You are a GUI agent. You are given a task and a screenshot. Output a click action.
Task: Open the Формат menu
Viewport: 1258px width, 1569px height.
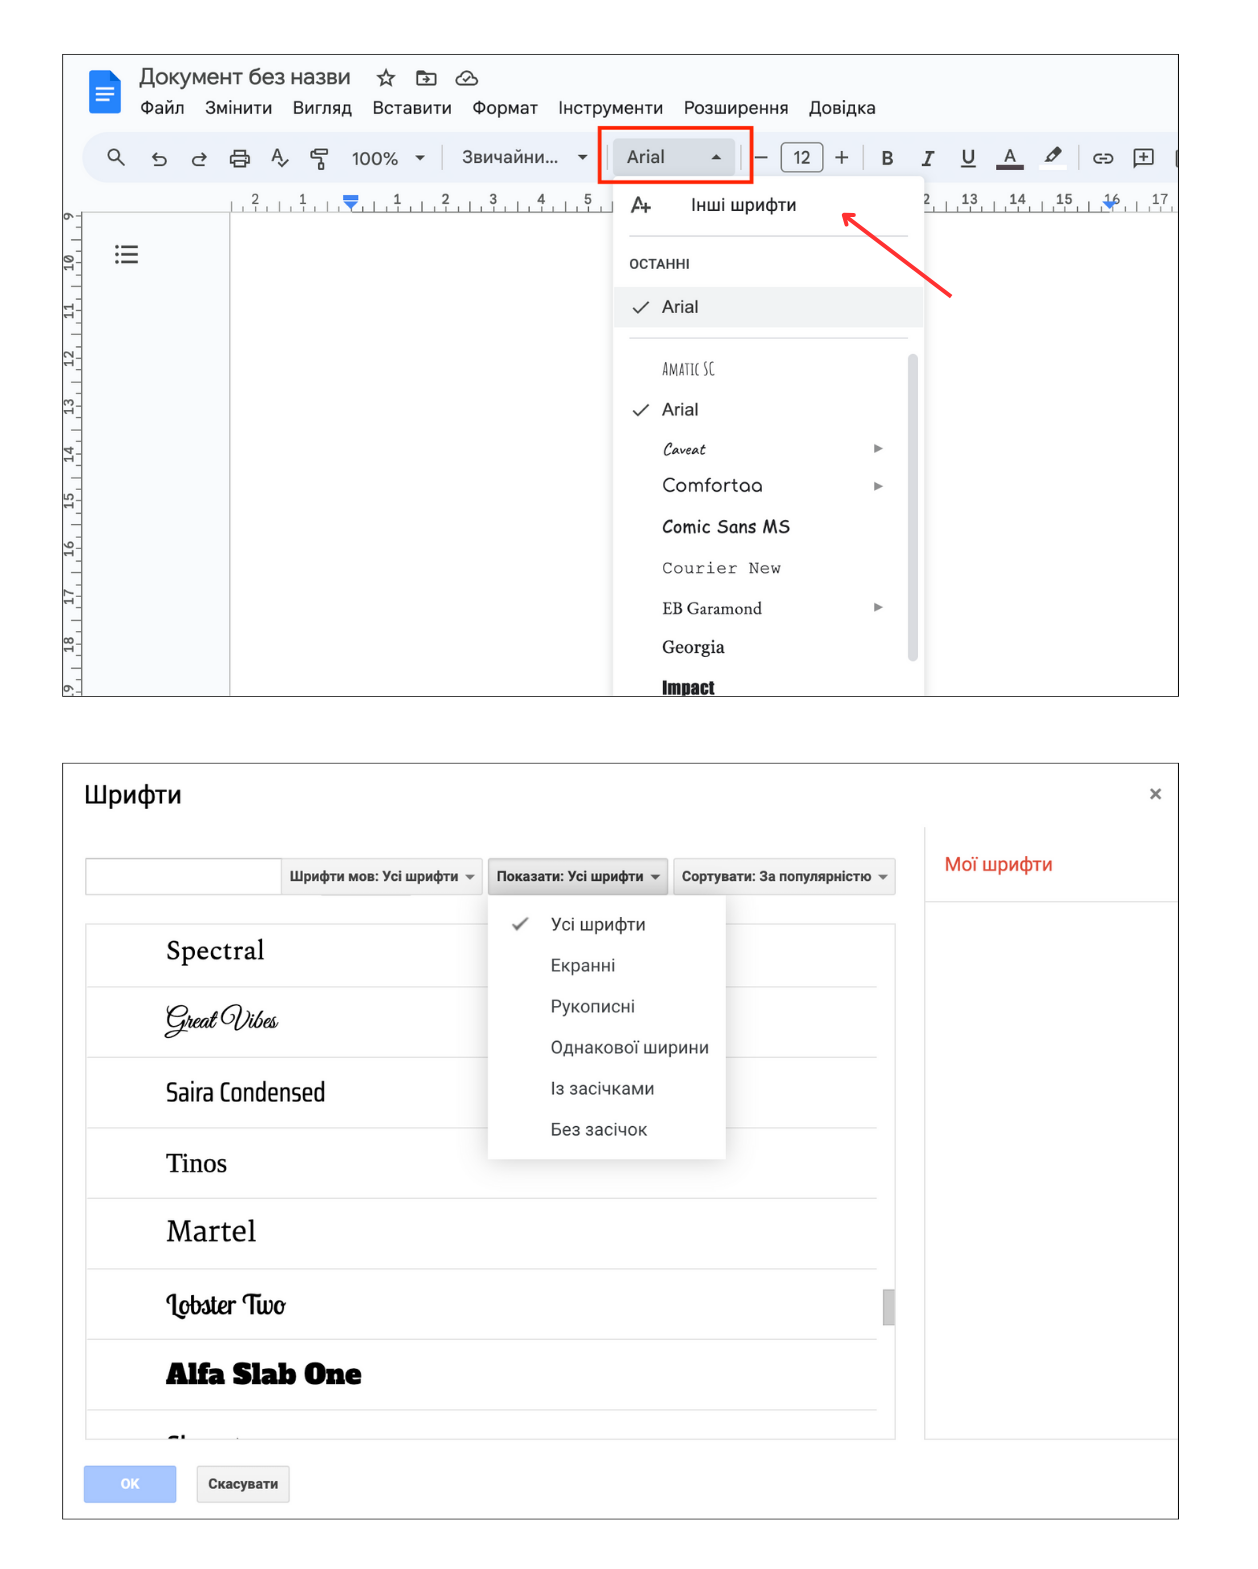tap(505, 108)
